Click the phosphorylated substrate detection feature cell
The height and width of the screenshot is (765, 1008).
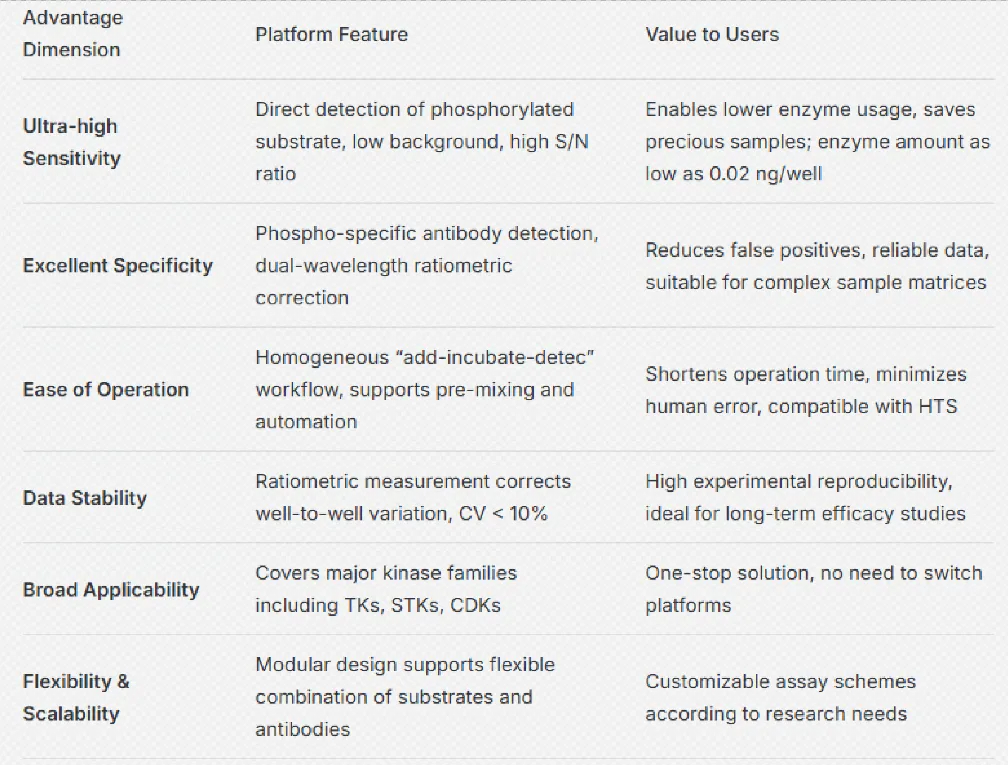tap(421, 142)
